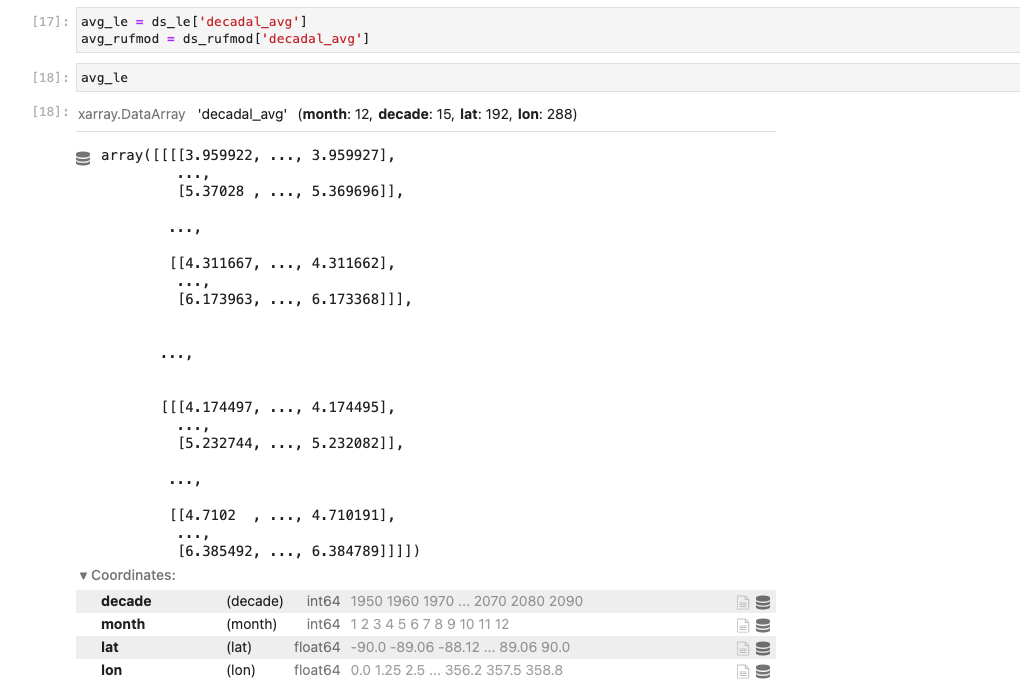Click the array row starting with 4.7102
Viewport: 1020px width, 689px height.
point(282,515)
